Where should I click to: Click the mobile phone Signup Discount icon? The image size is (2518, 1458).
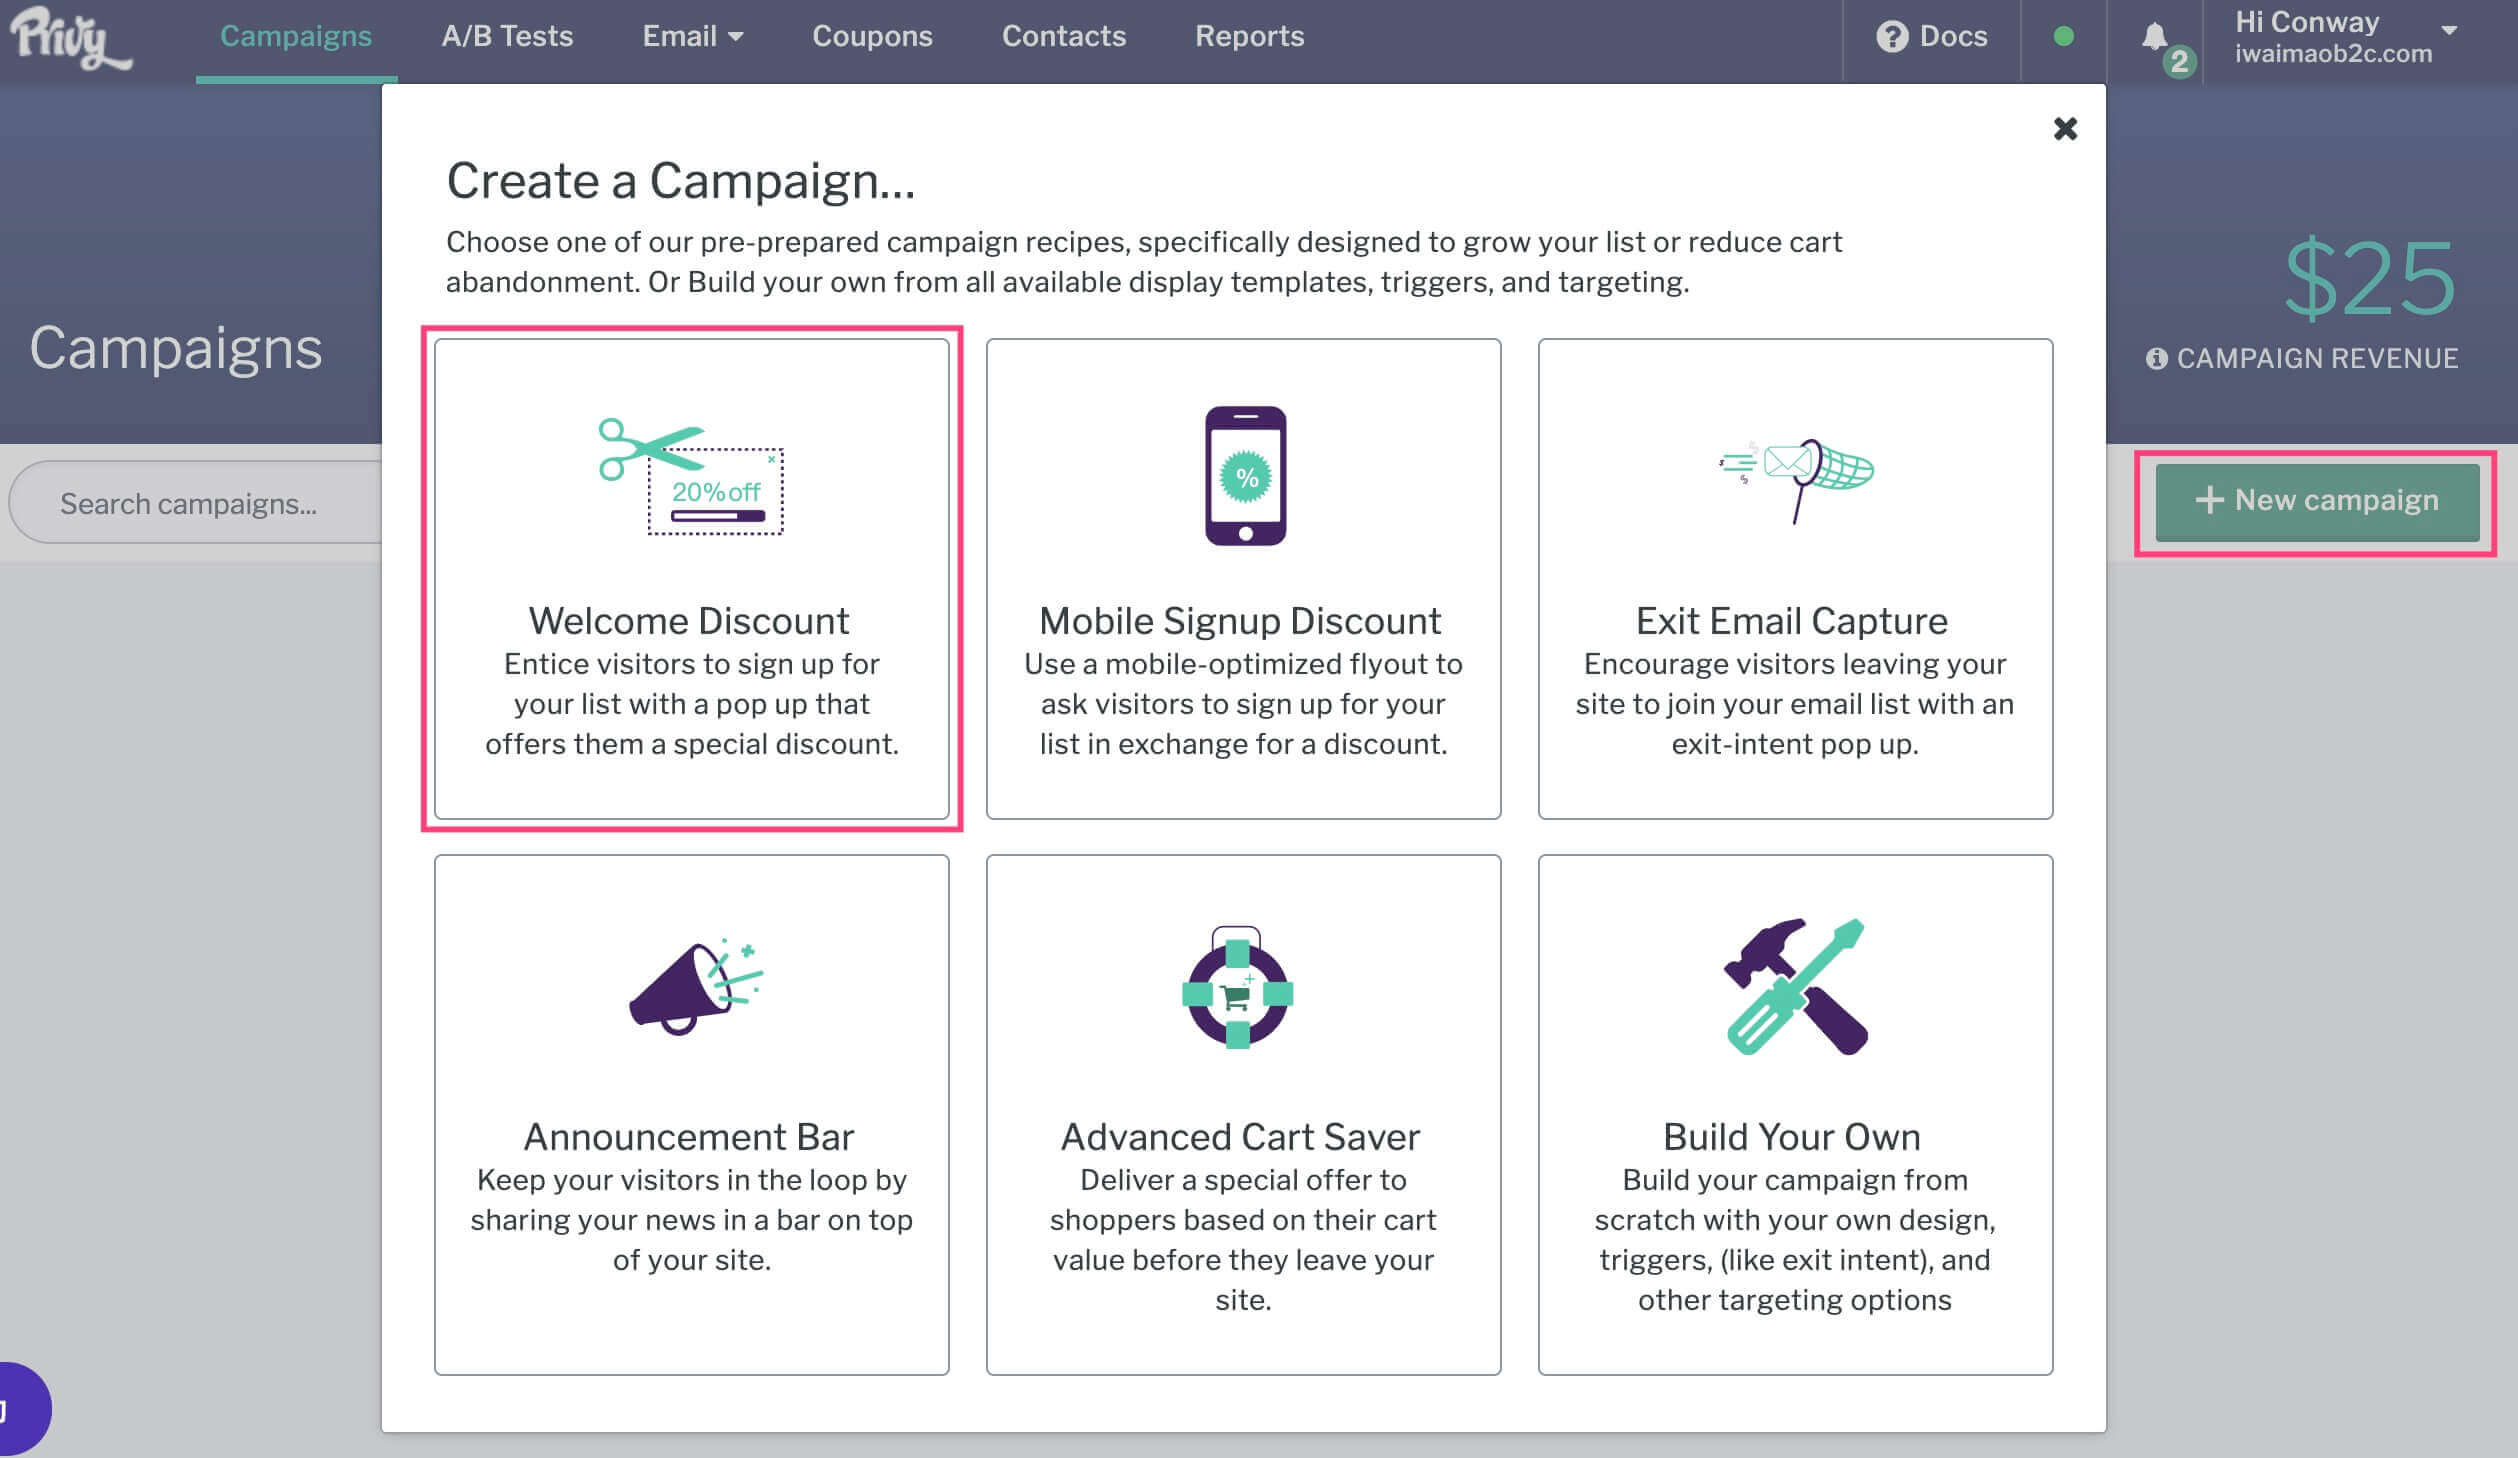point(1245,475)
